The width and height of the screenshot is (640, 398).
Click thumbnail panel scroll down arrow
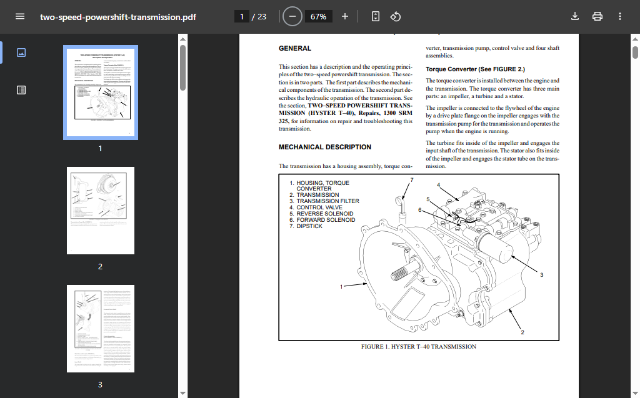[x=183, y=393]
